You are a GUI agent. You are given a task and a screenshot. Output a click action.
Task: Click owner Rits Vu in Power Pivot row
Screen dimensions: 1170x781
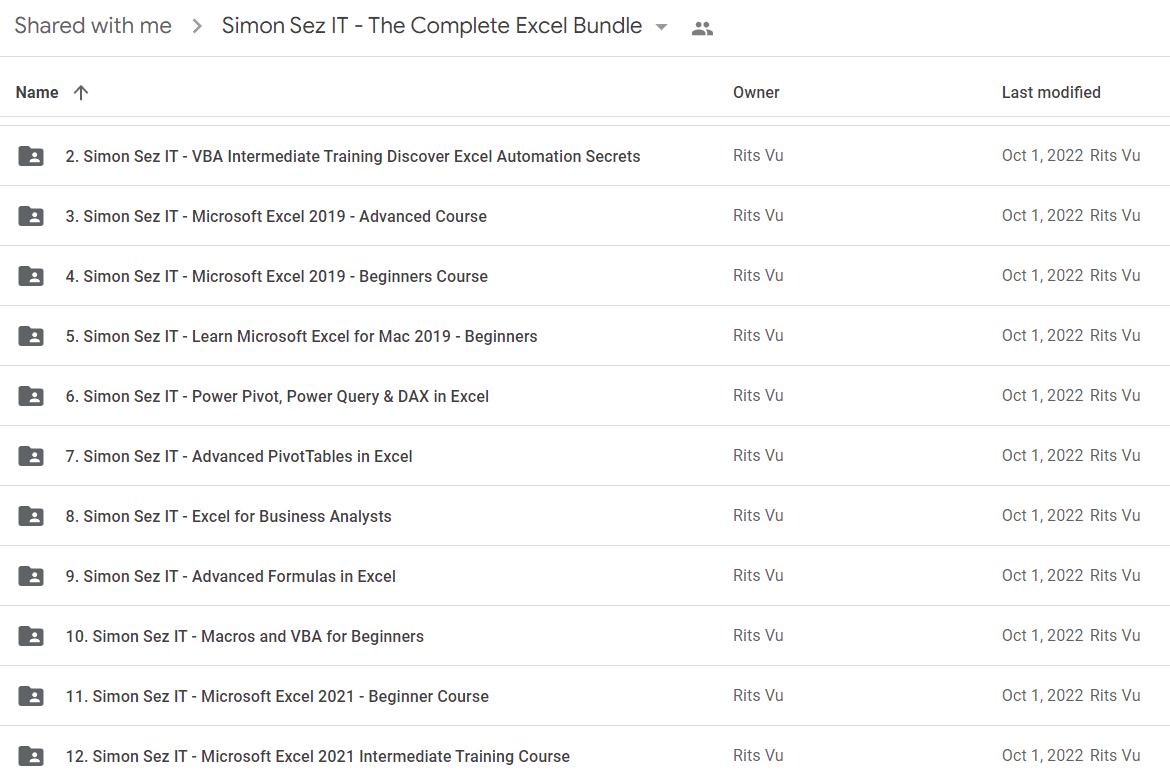coord(758,395)
